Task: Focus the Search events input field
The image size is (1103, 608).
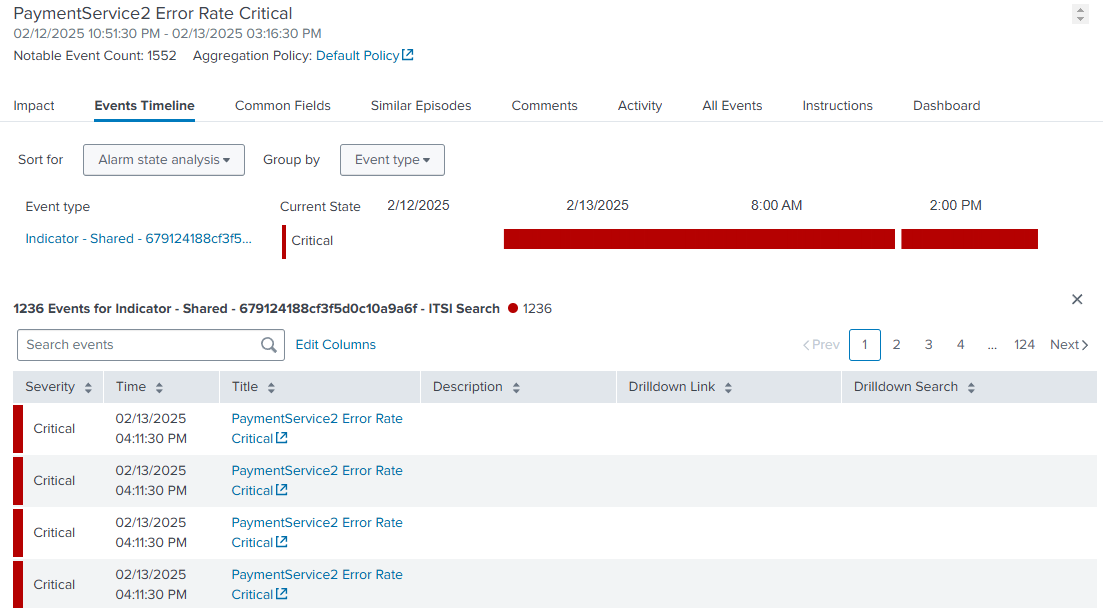Action: coord(138,345)
